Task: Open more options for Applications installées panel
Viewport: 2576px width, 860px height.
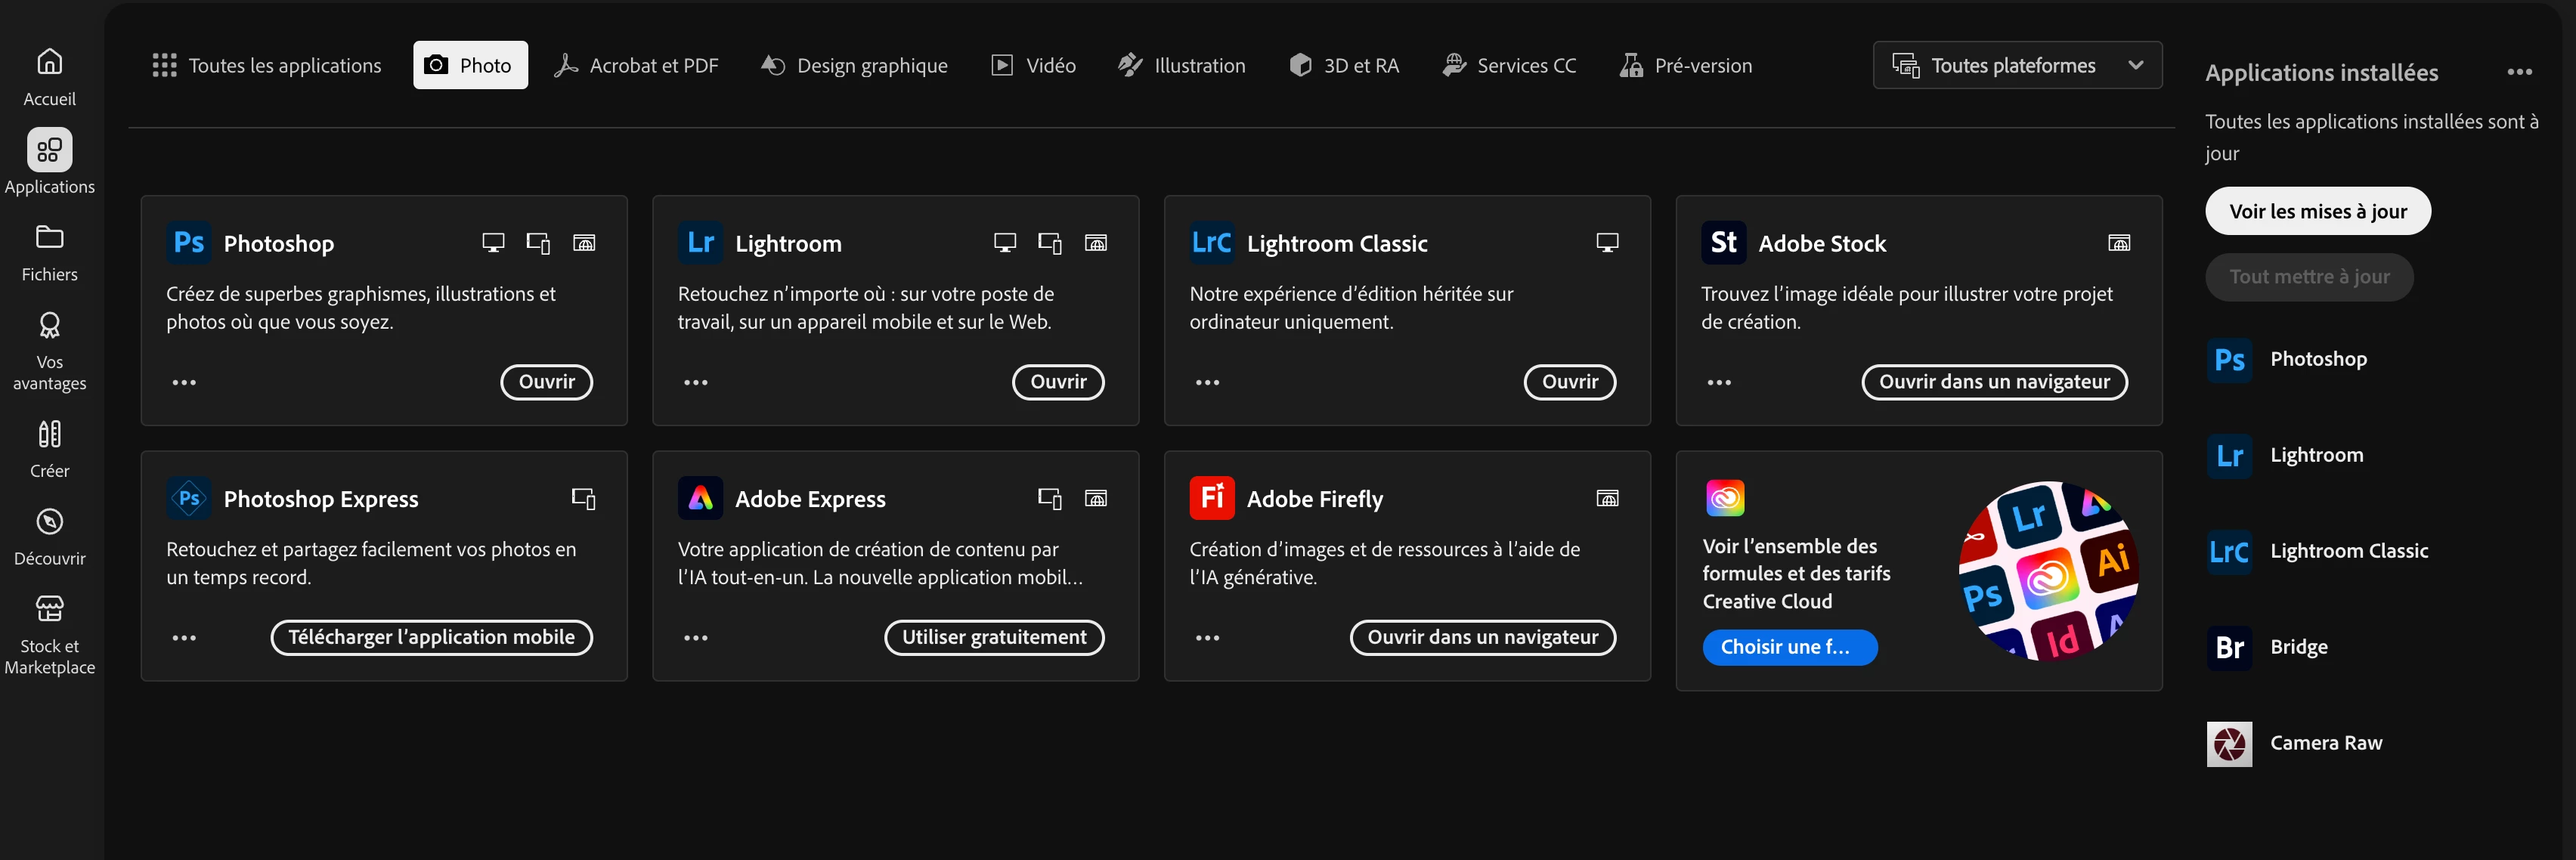Action: (x=2519, y=72)
